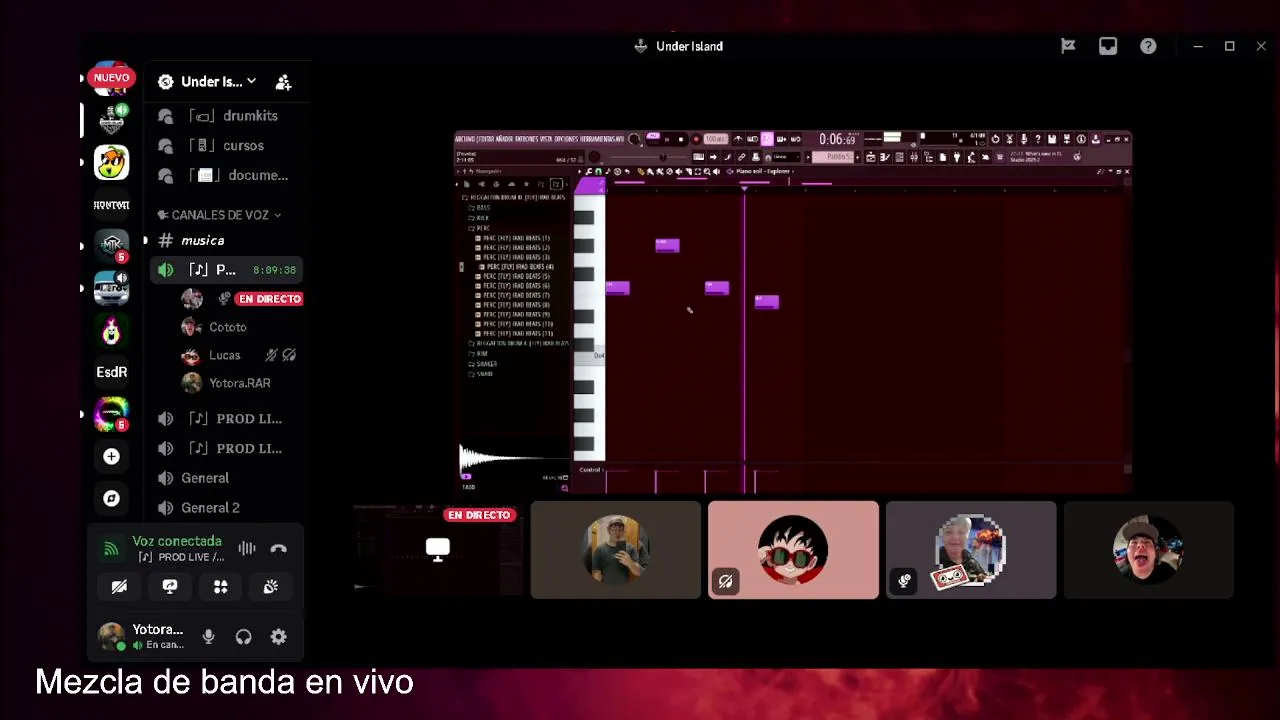Expand the Control lane label in piano roll
Screen dimensions: 1280x720
tap(590, 470)
